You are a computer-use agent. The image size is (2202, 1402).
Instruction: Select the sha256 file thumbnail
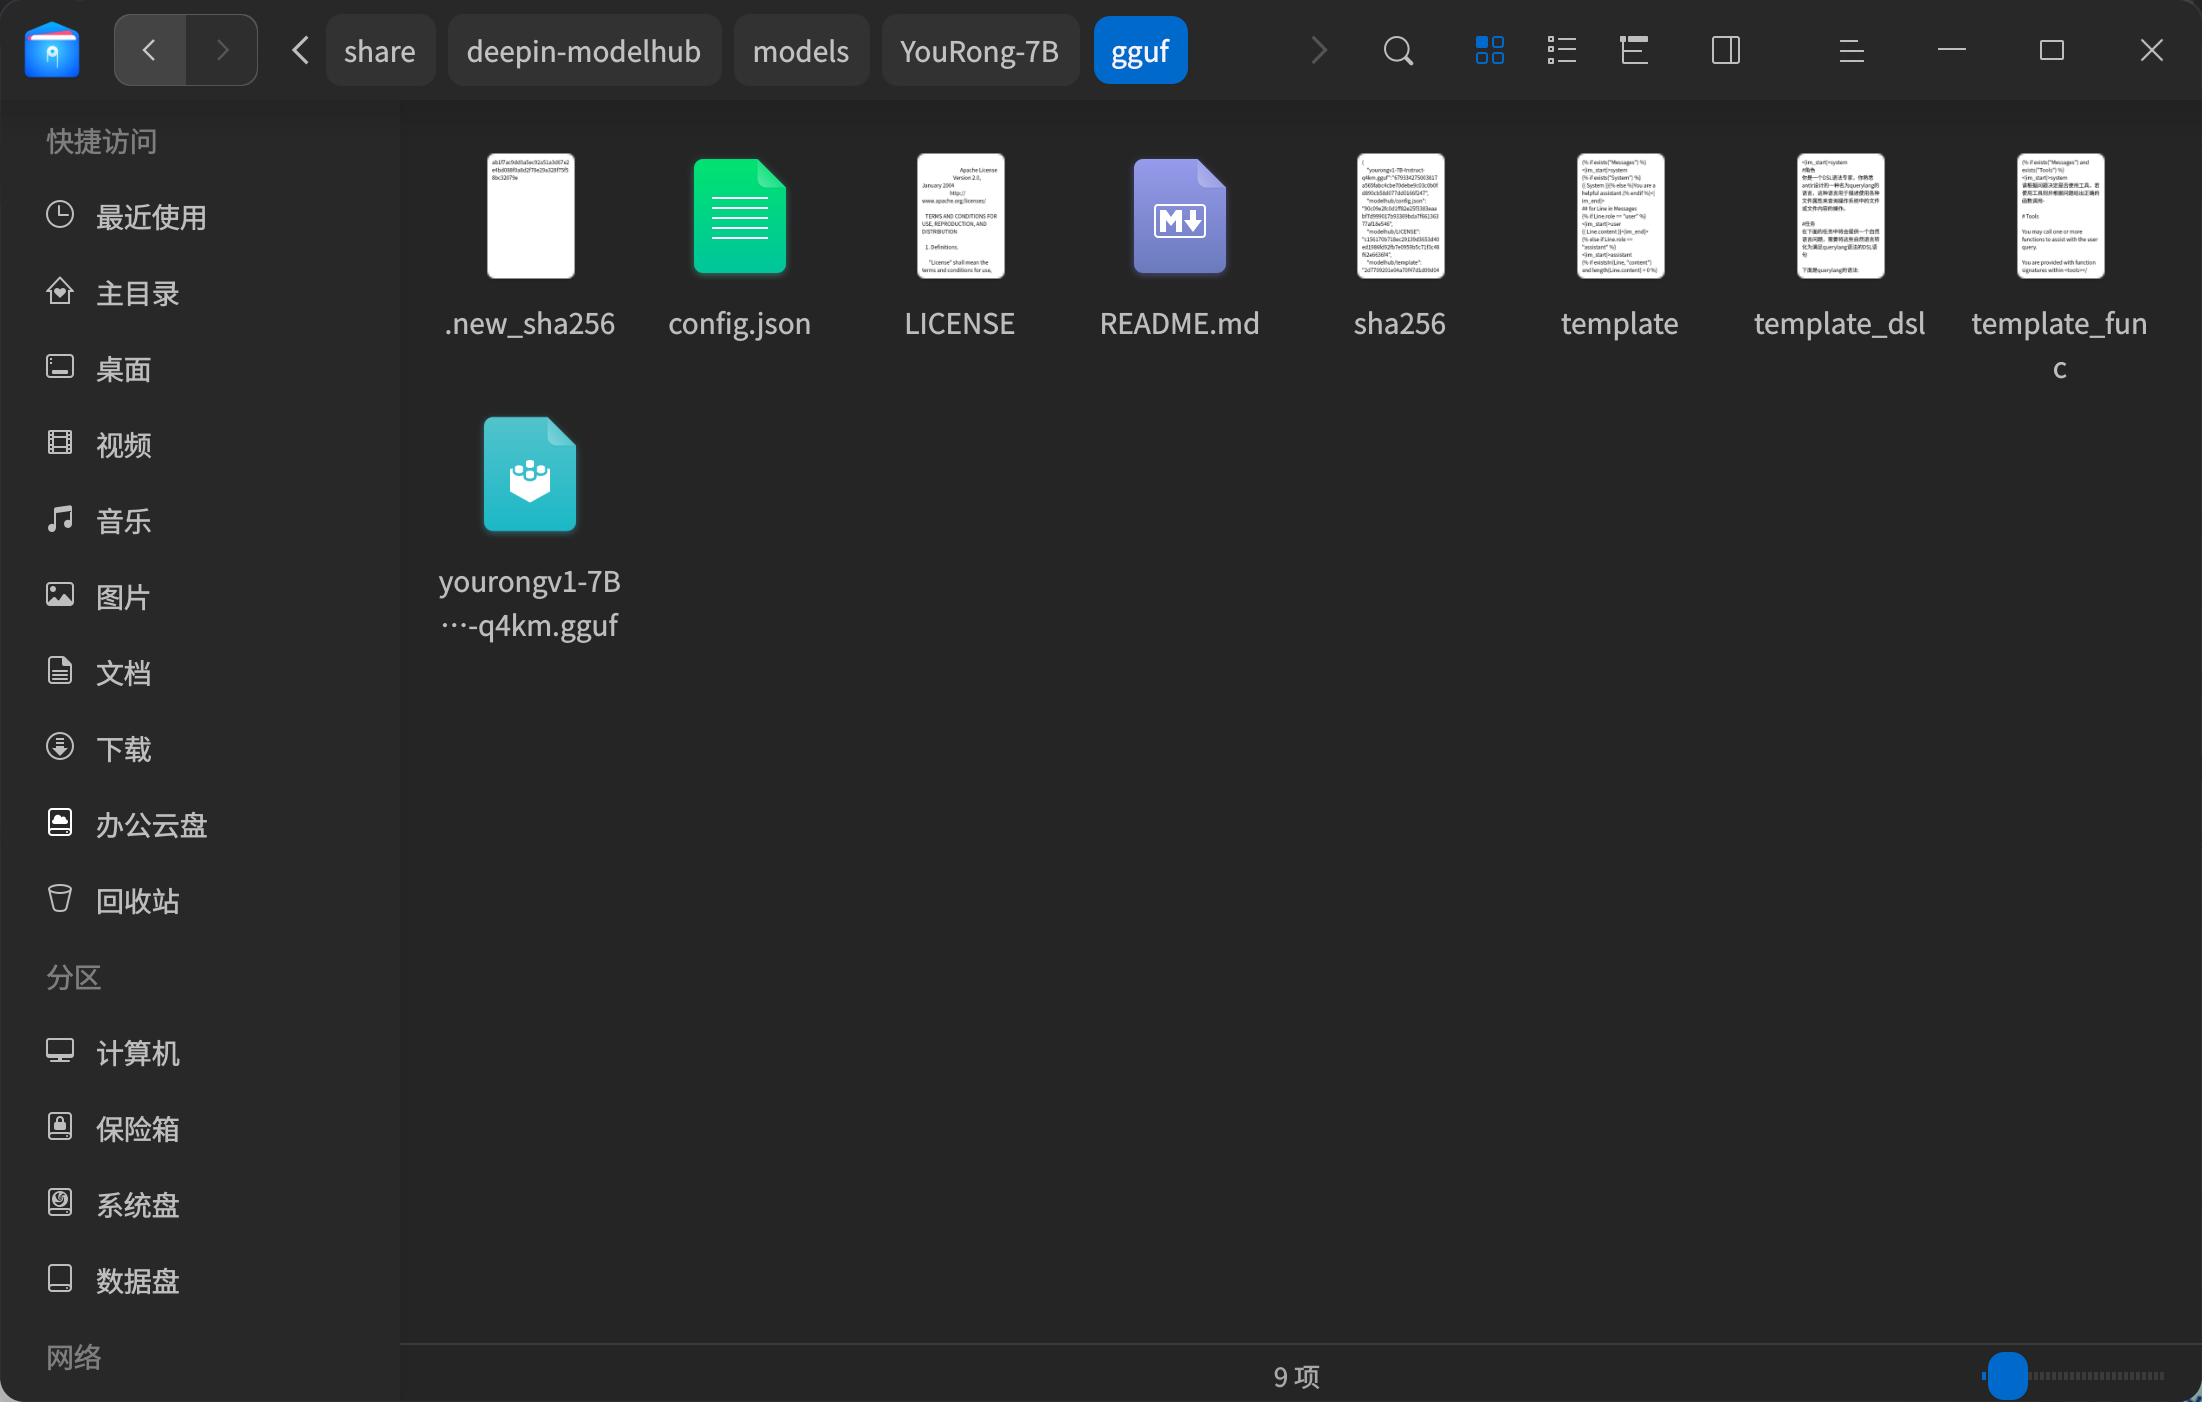(1401, 216)
